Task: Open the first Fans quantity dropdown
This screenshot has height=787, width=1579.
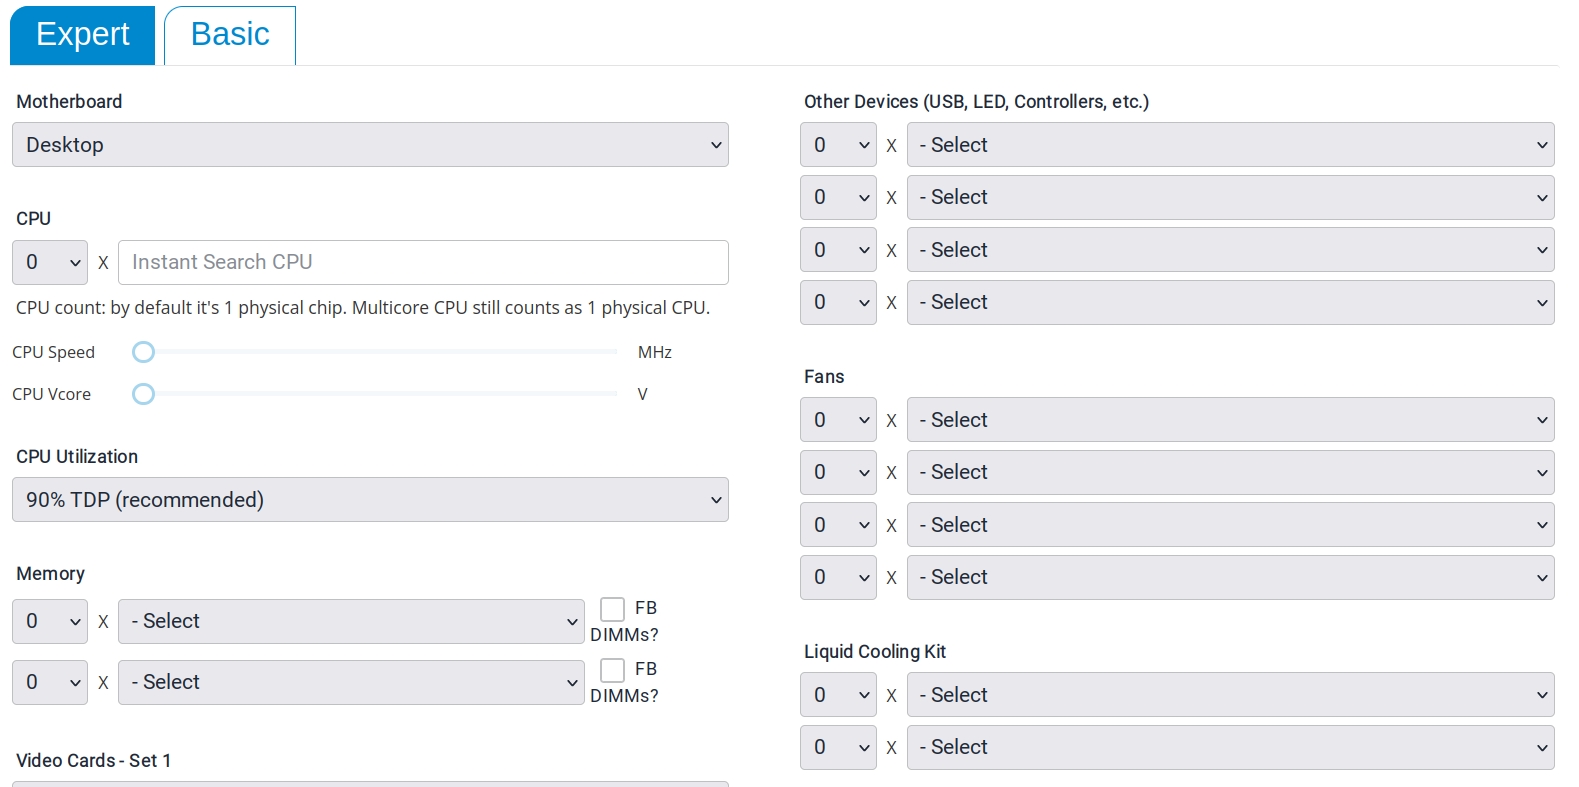Action: point(838,420)
